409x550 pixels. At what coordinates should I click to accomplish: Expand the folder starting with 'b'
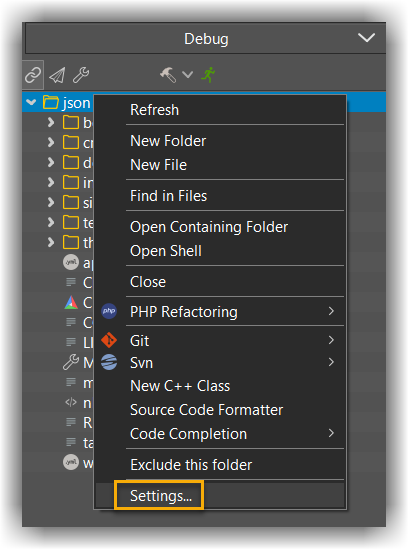(x=51, y=122)
